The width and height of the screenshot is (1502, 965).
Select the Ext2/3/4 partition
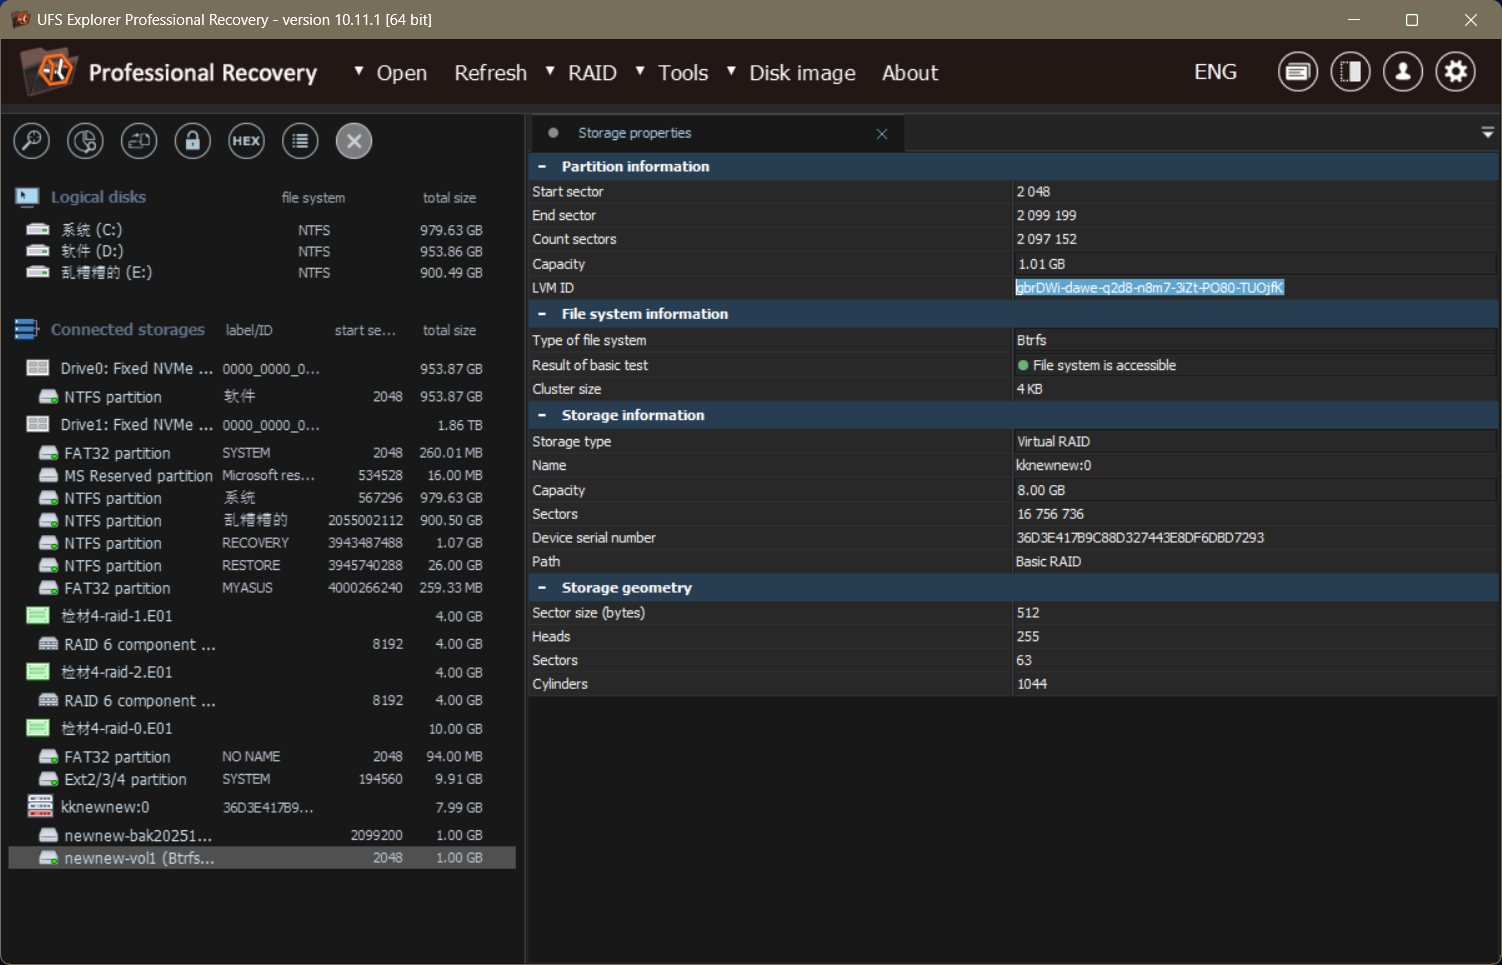pyautogui.click(x=262, y=779)
